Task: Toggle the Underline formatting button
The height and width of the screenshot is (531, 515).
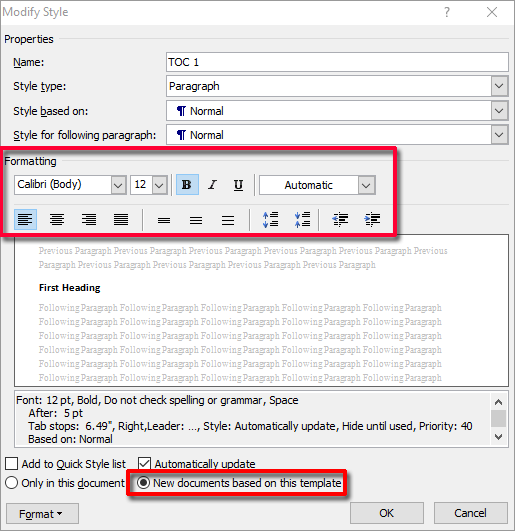Action: tap(238, 185)
